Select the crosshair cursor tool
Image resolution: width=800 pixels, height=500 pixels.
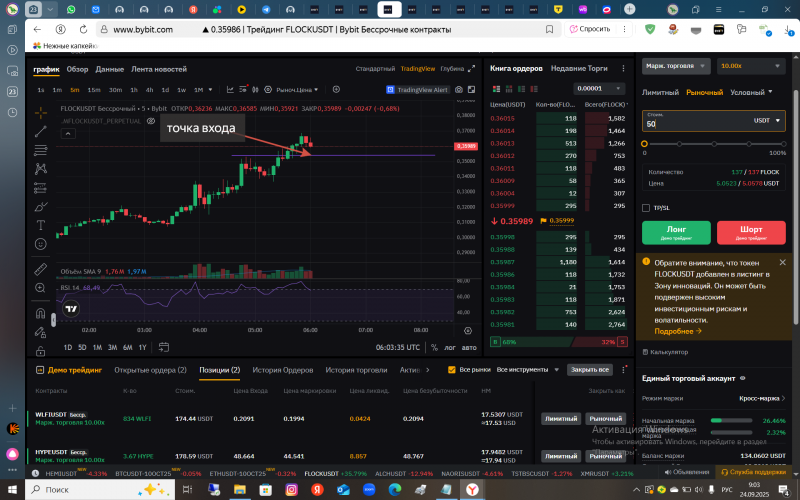tap(41, 112)
